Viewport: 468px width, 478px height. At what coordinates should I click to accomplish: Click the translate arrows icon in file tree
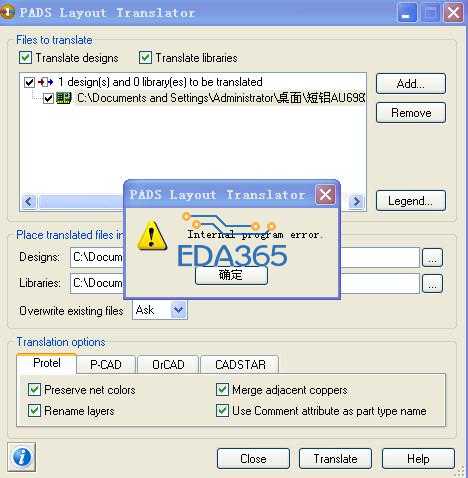[x=45, y=82]
